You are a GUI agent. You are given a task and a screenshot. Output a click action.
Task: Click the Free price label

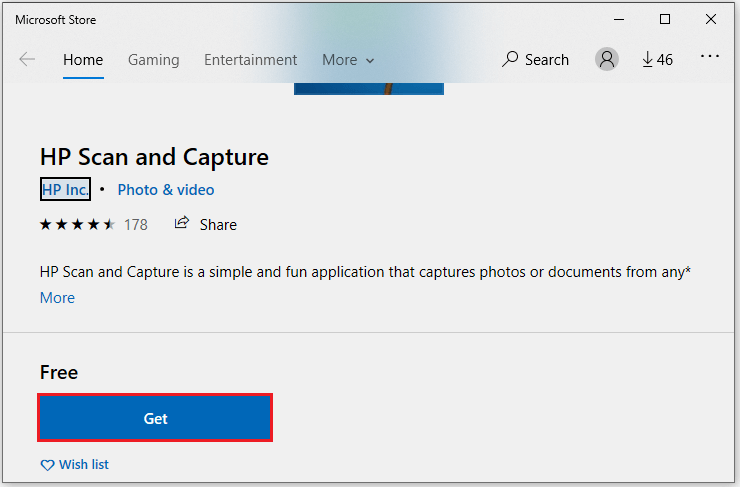59,372
